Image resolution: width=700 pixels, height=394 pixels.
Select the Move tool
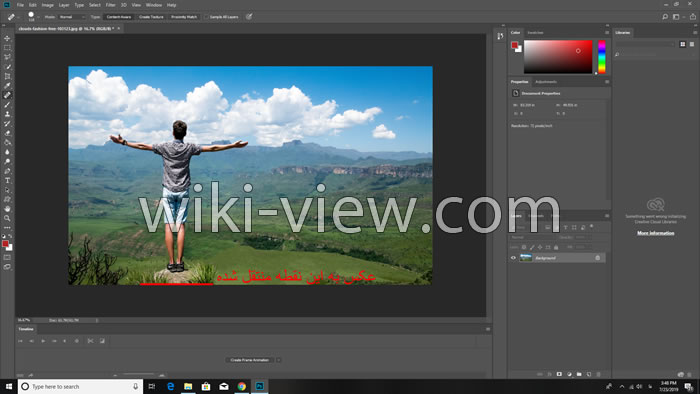click(7, 38)
